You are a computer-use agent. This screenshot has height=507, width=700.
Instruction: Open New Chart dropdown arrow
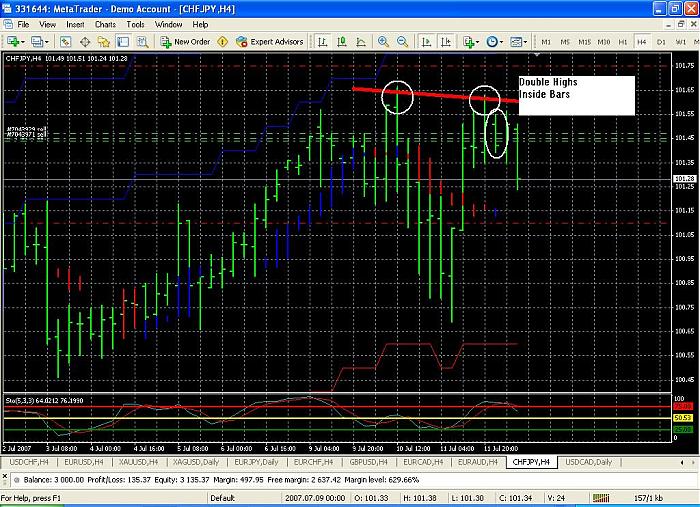pos(22,42)
